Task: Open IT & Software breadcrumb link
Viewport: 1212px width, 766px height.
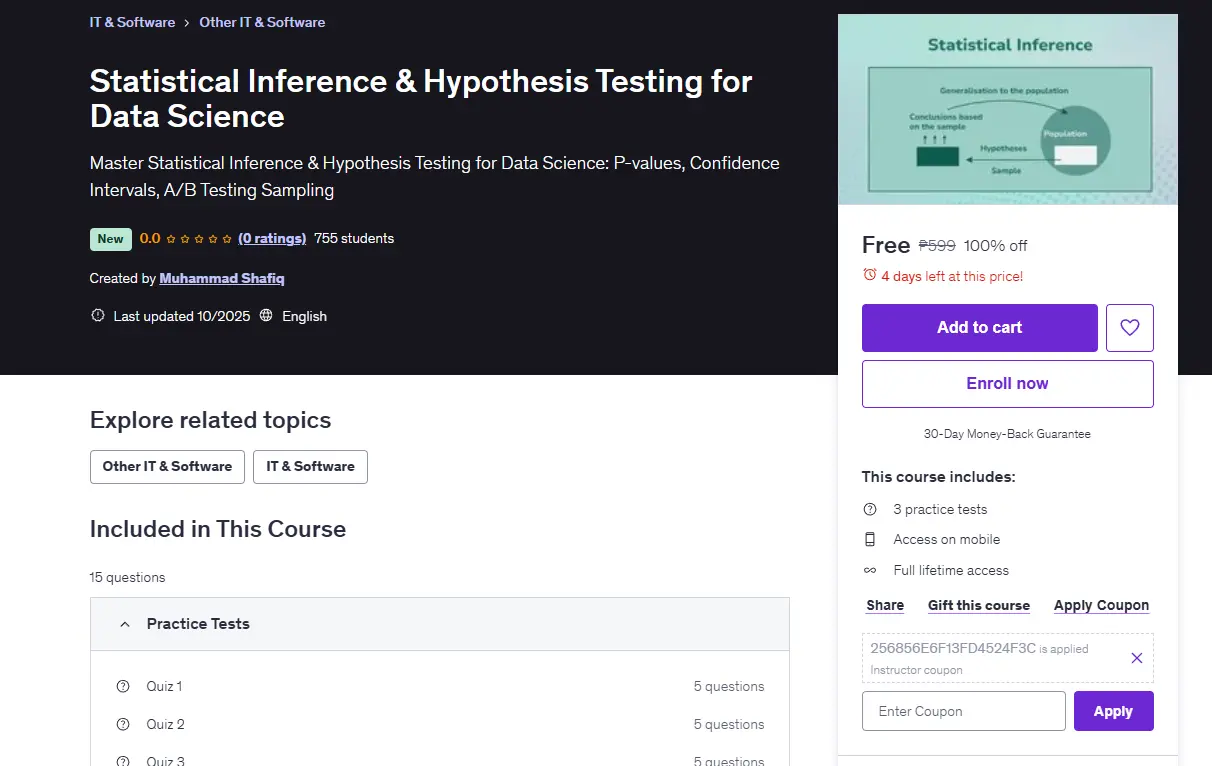Action: click(132, 22)
